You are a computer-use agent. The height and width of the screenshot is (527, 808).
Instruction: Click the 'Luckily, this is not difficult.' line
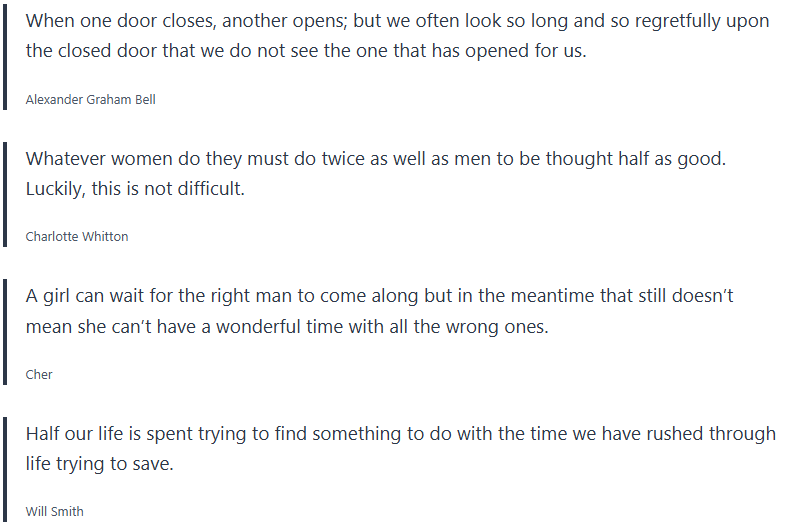135,189
